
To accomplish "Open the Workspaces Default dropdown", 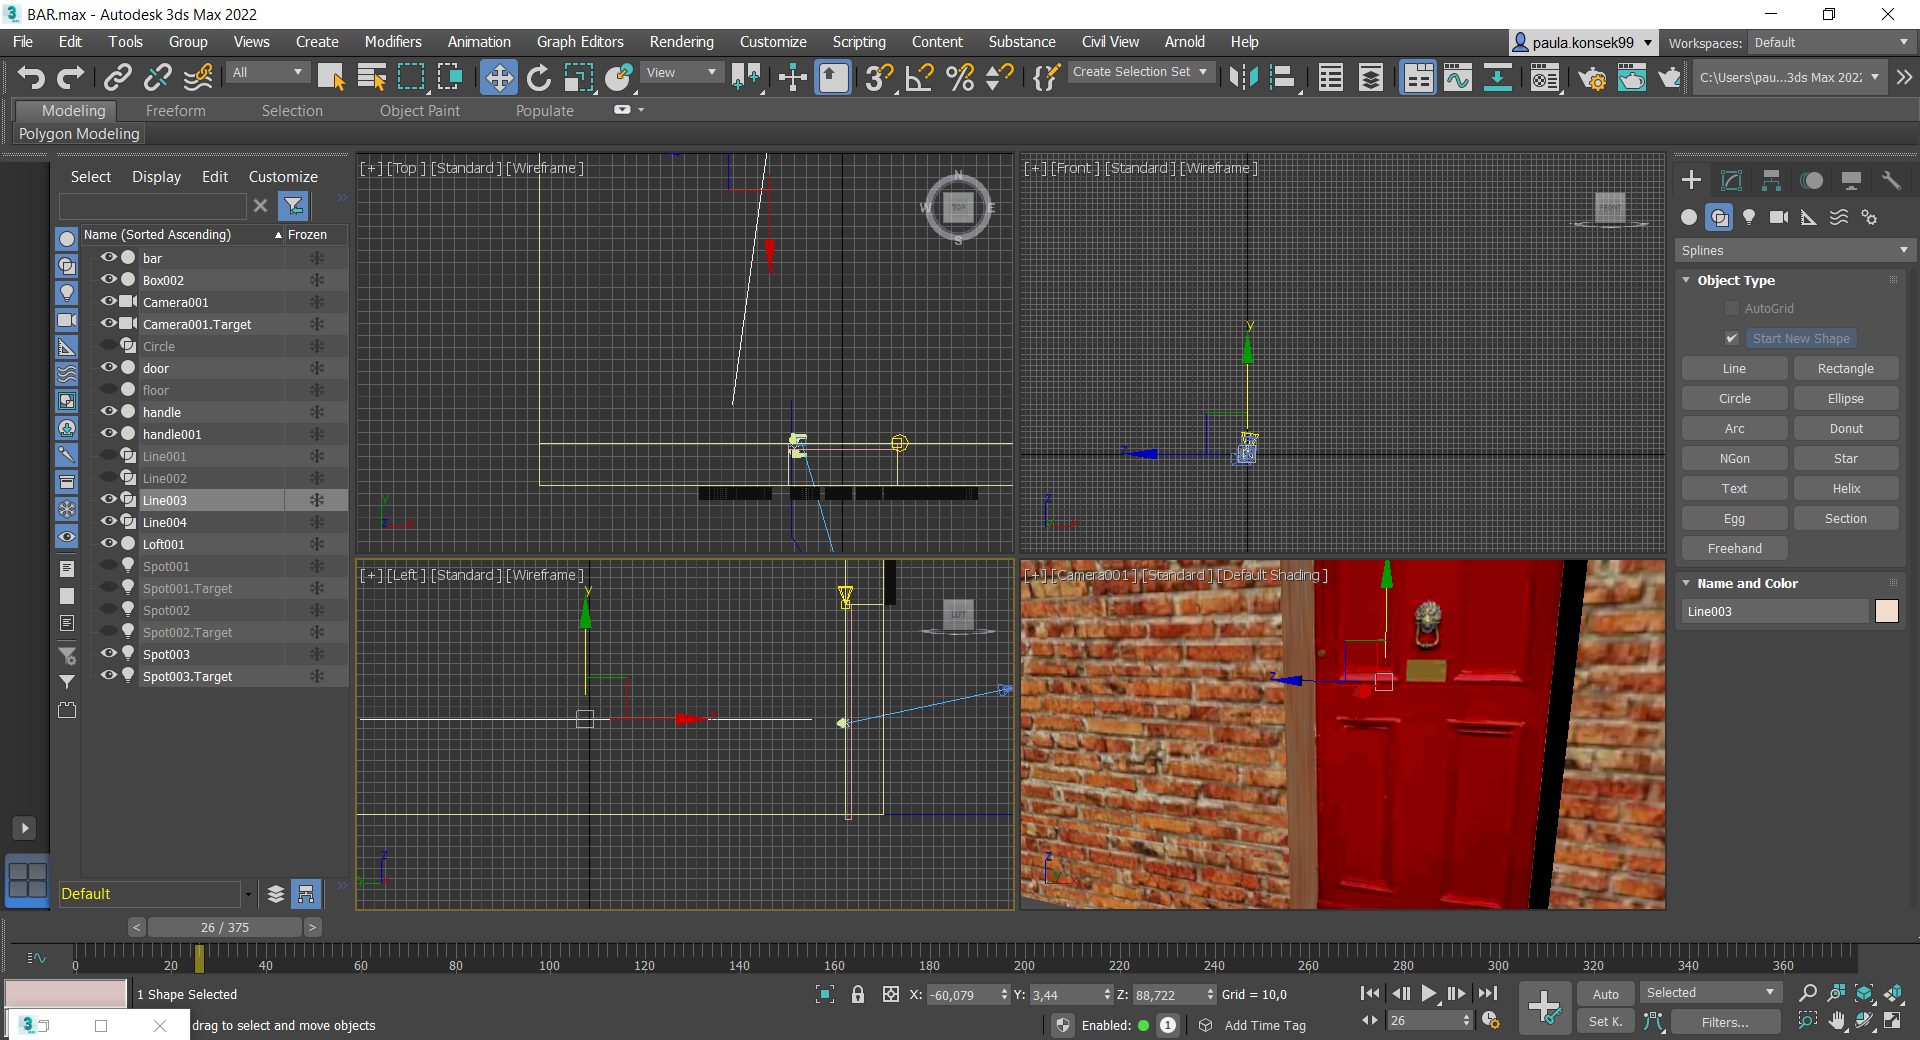I will [1831, 43].
